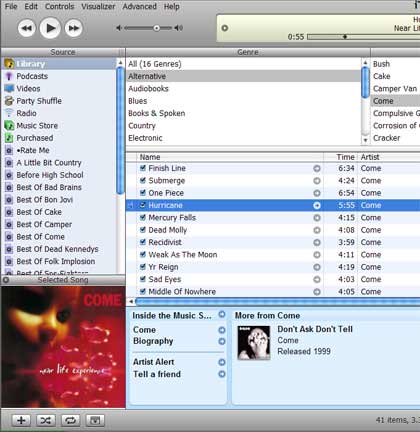Select Library in Source list
The width and height of the screenshot is (420, 432).
(59, 64)
